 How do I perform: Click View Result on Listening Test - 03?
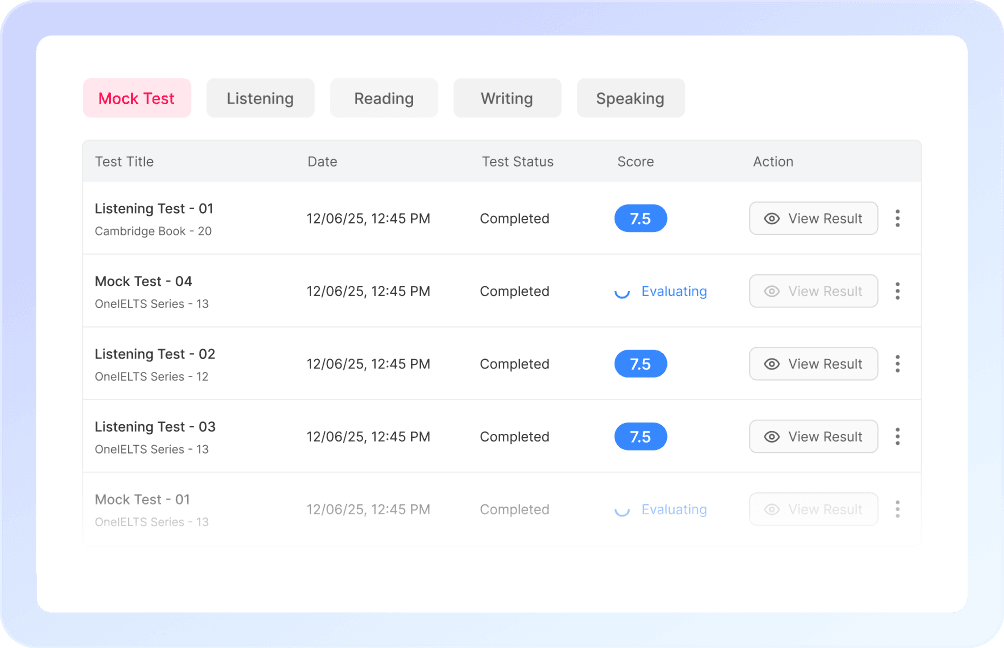[813, 436]
